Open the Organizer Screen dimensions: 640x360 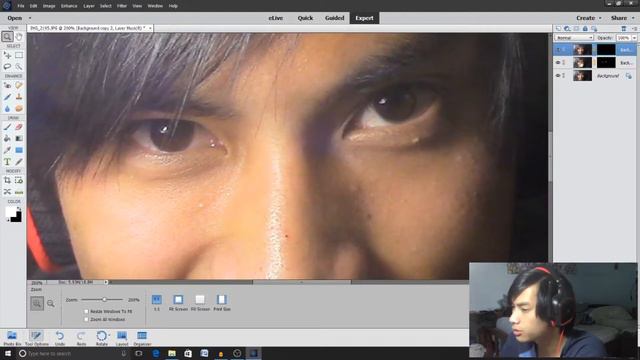click(x=142, y=338)
